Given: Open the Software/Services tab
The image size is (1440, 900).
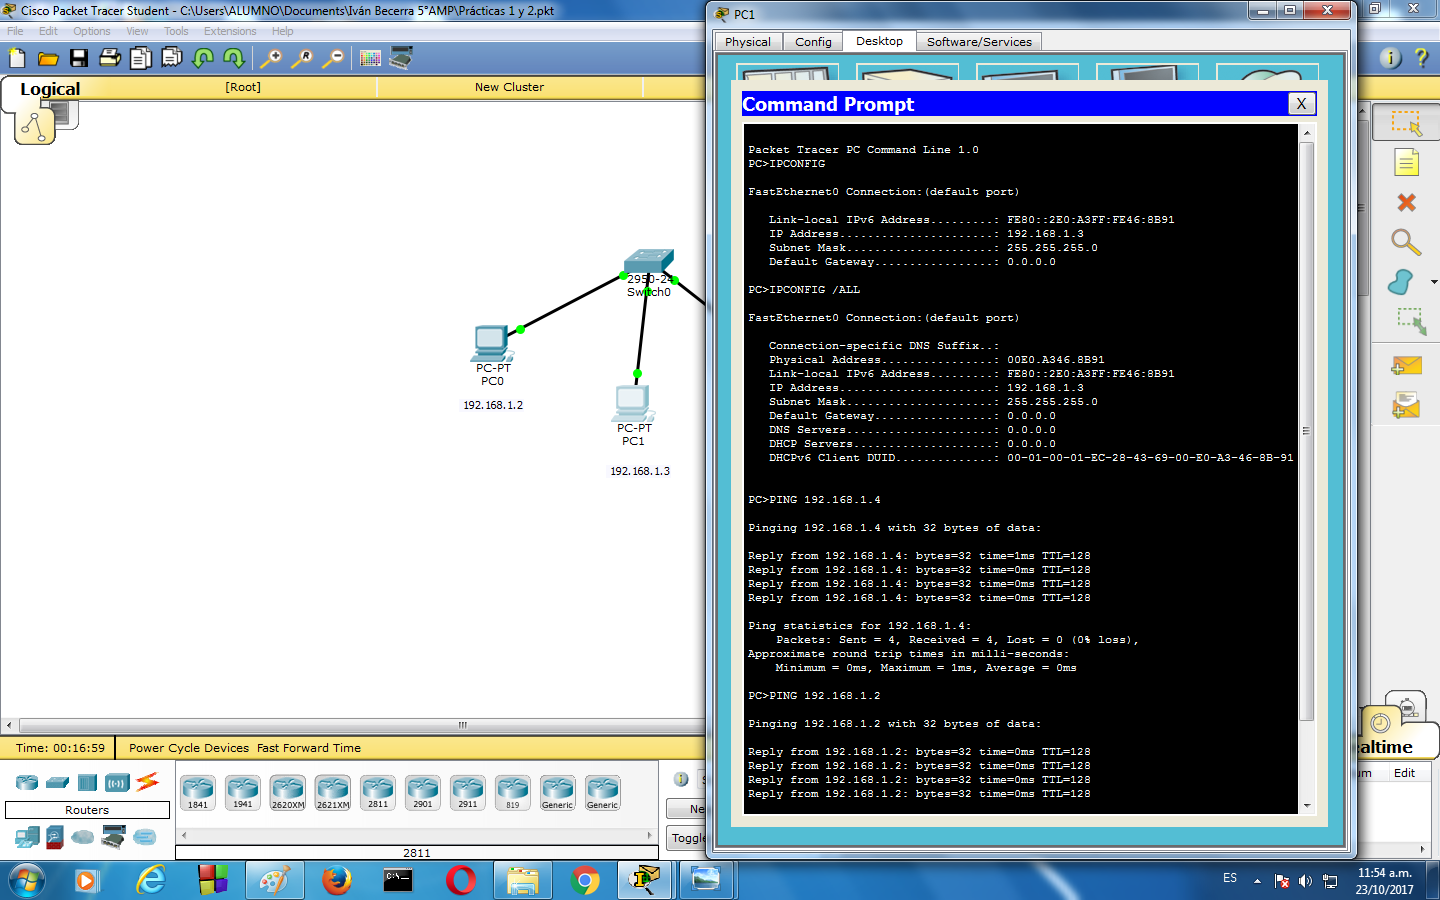Looking at the screenshot, I should [978, 41].
